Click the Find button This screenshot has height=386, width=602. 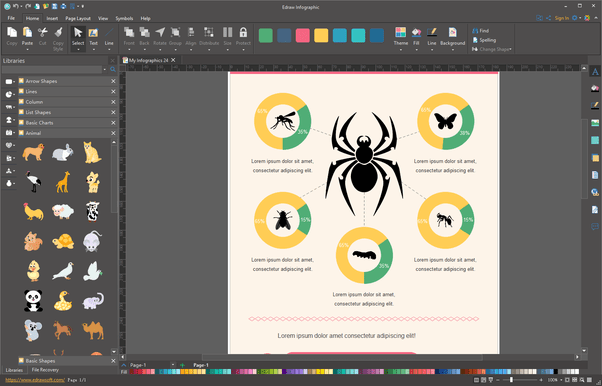point(481,30)
